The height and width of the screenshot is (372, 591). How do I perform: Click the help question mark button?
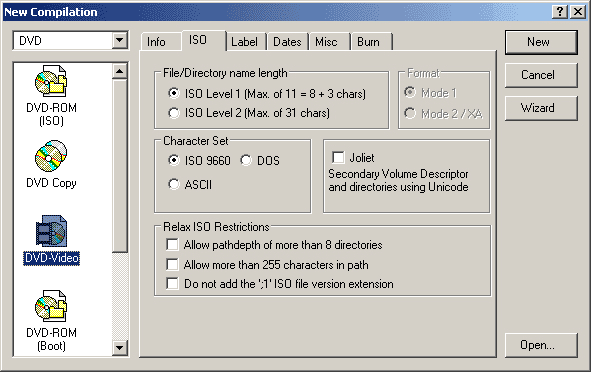coord(560,12)
